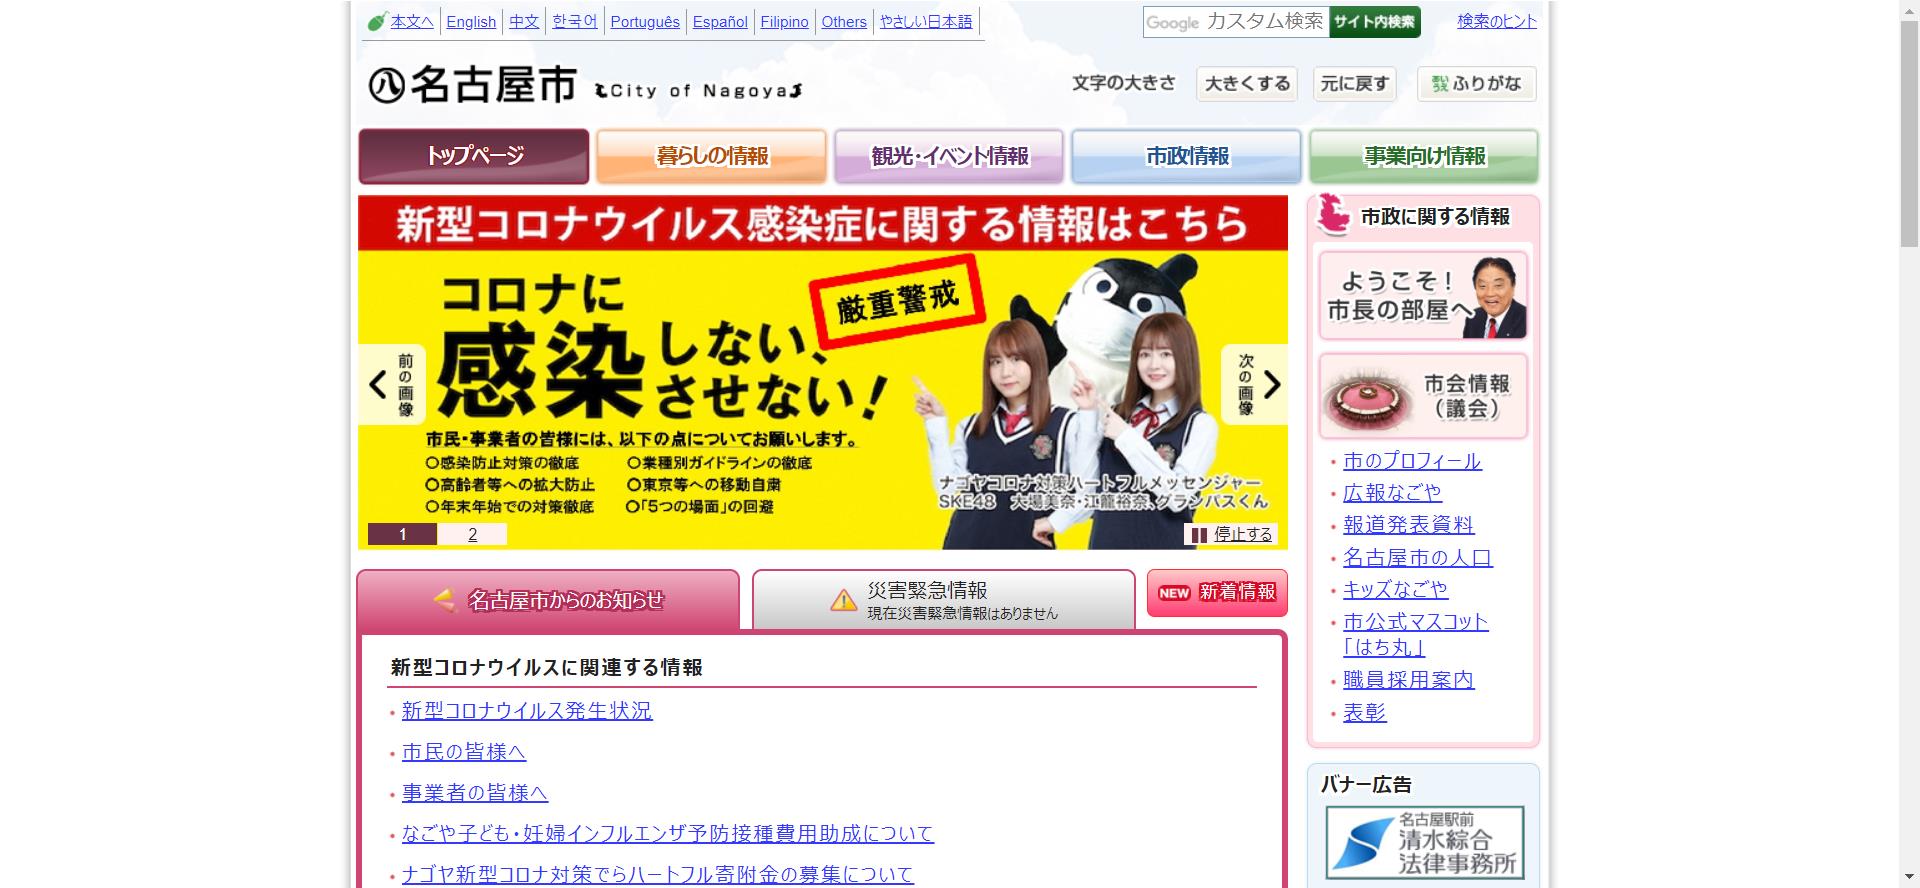Switch to the 災害緊急情報 tab

(943, 600)
